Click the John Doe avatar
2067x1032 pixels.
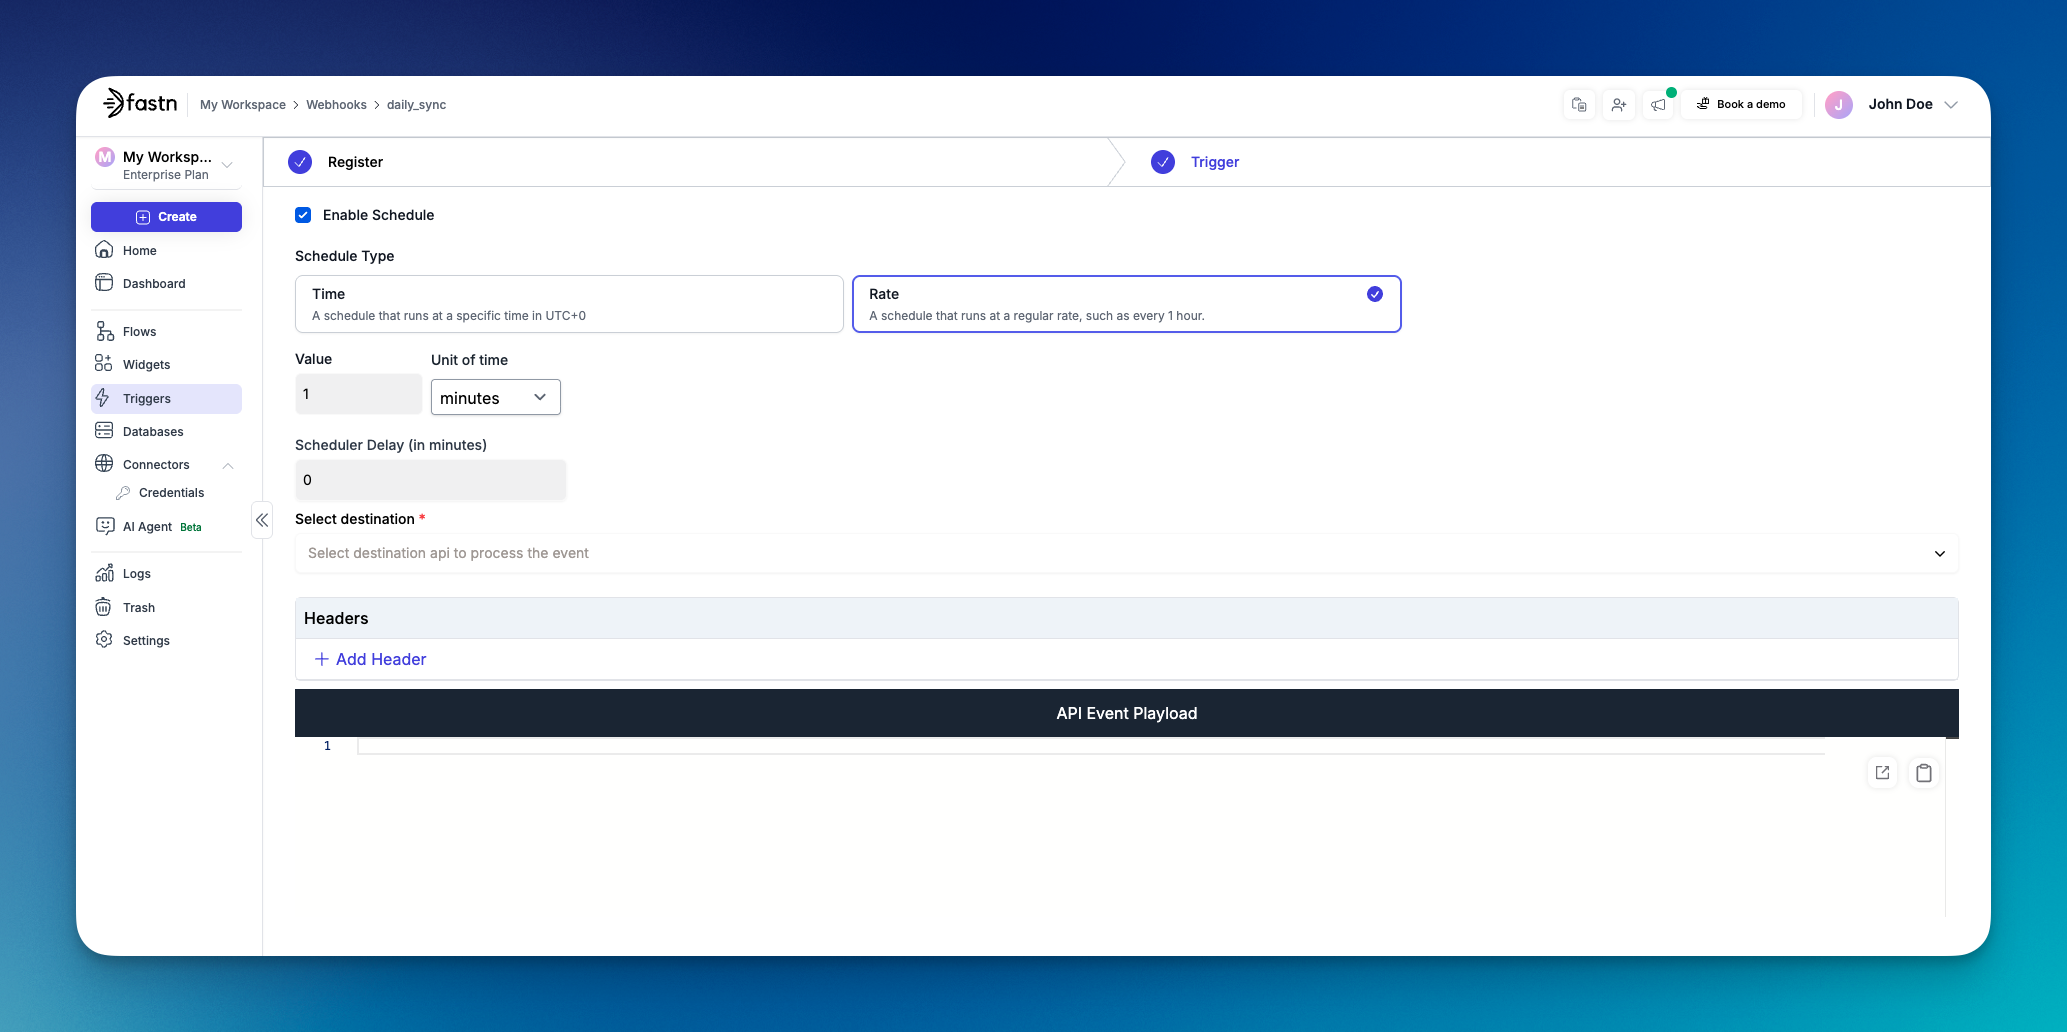pyautogui.click(x=1839, y=104)
